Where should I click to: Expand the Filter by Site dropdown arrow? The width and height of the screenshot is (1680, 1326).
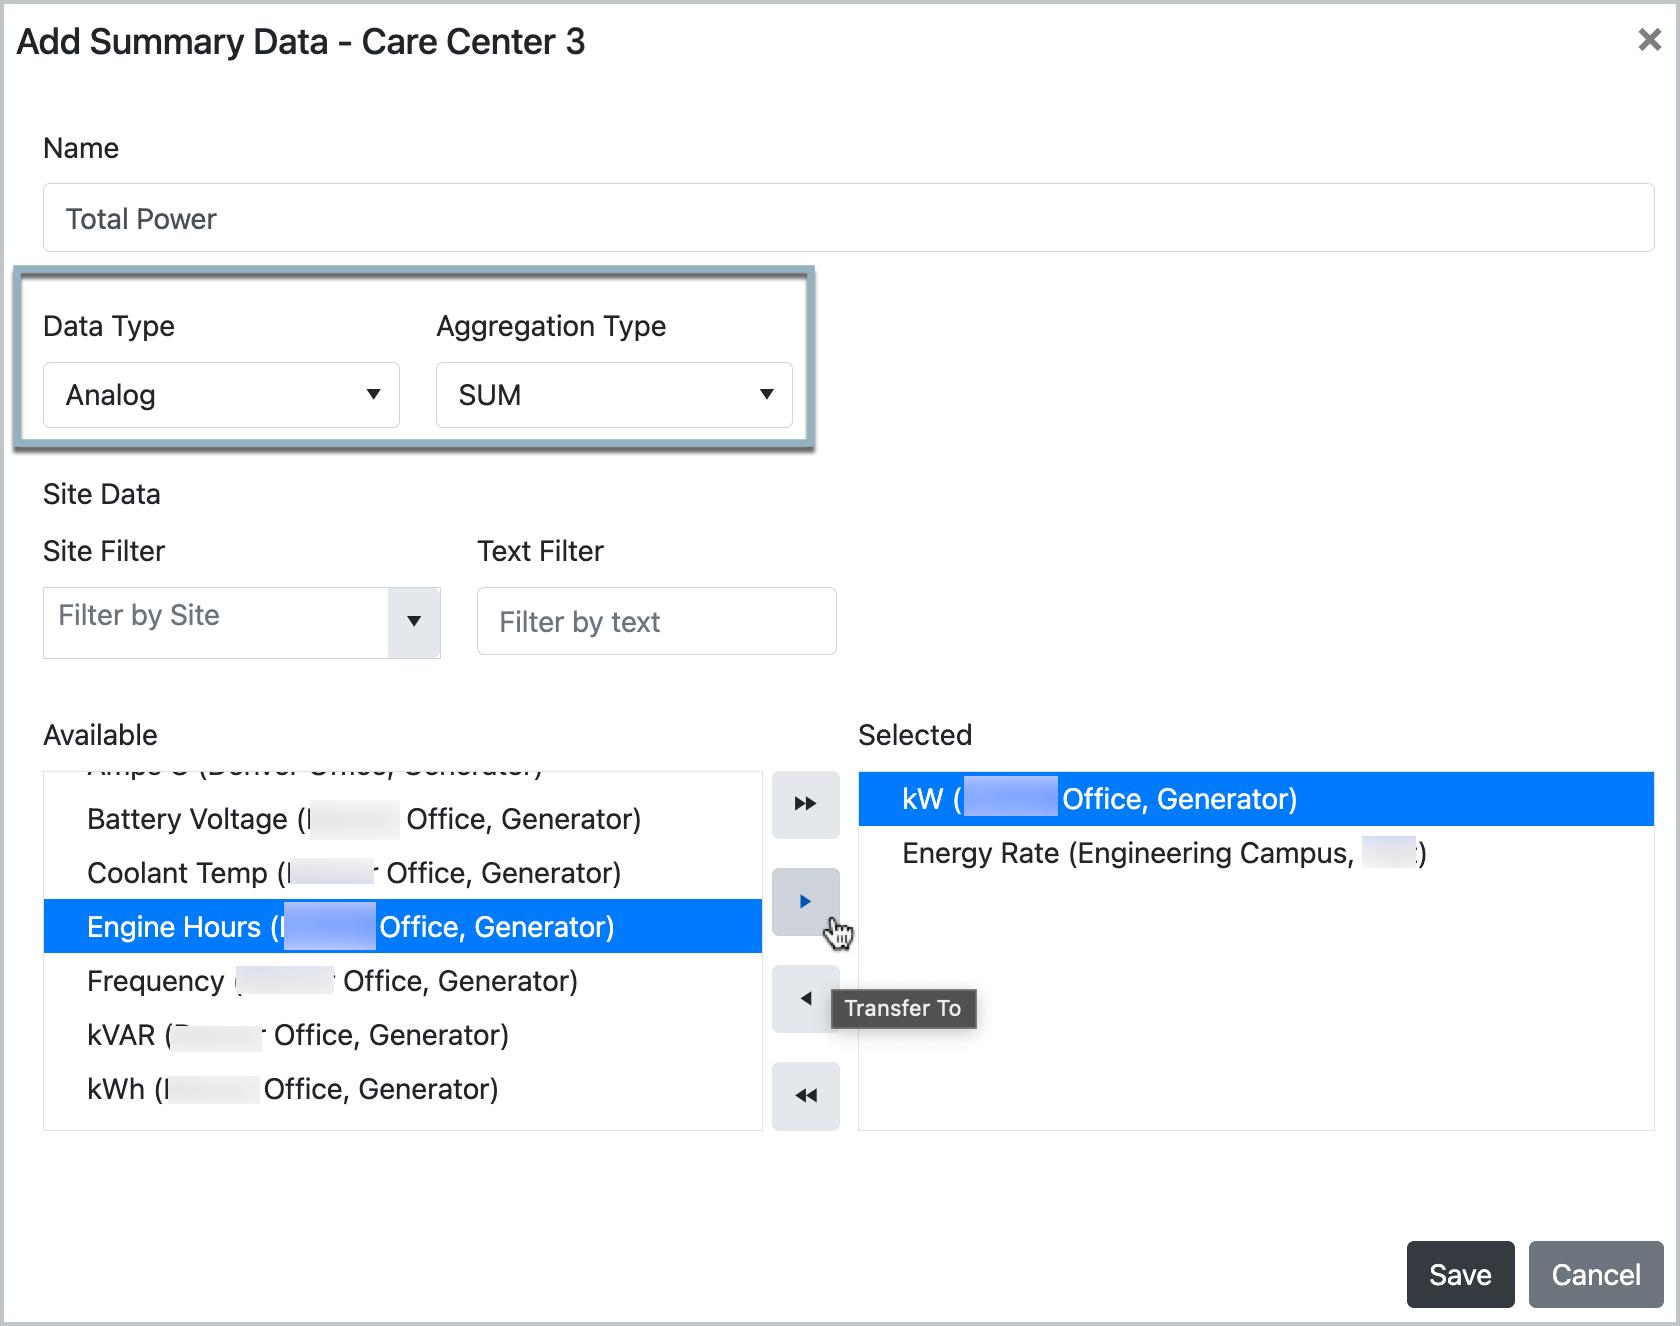pyautogui.click(x=414, y=622)
